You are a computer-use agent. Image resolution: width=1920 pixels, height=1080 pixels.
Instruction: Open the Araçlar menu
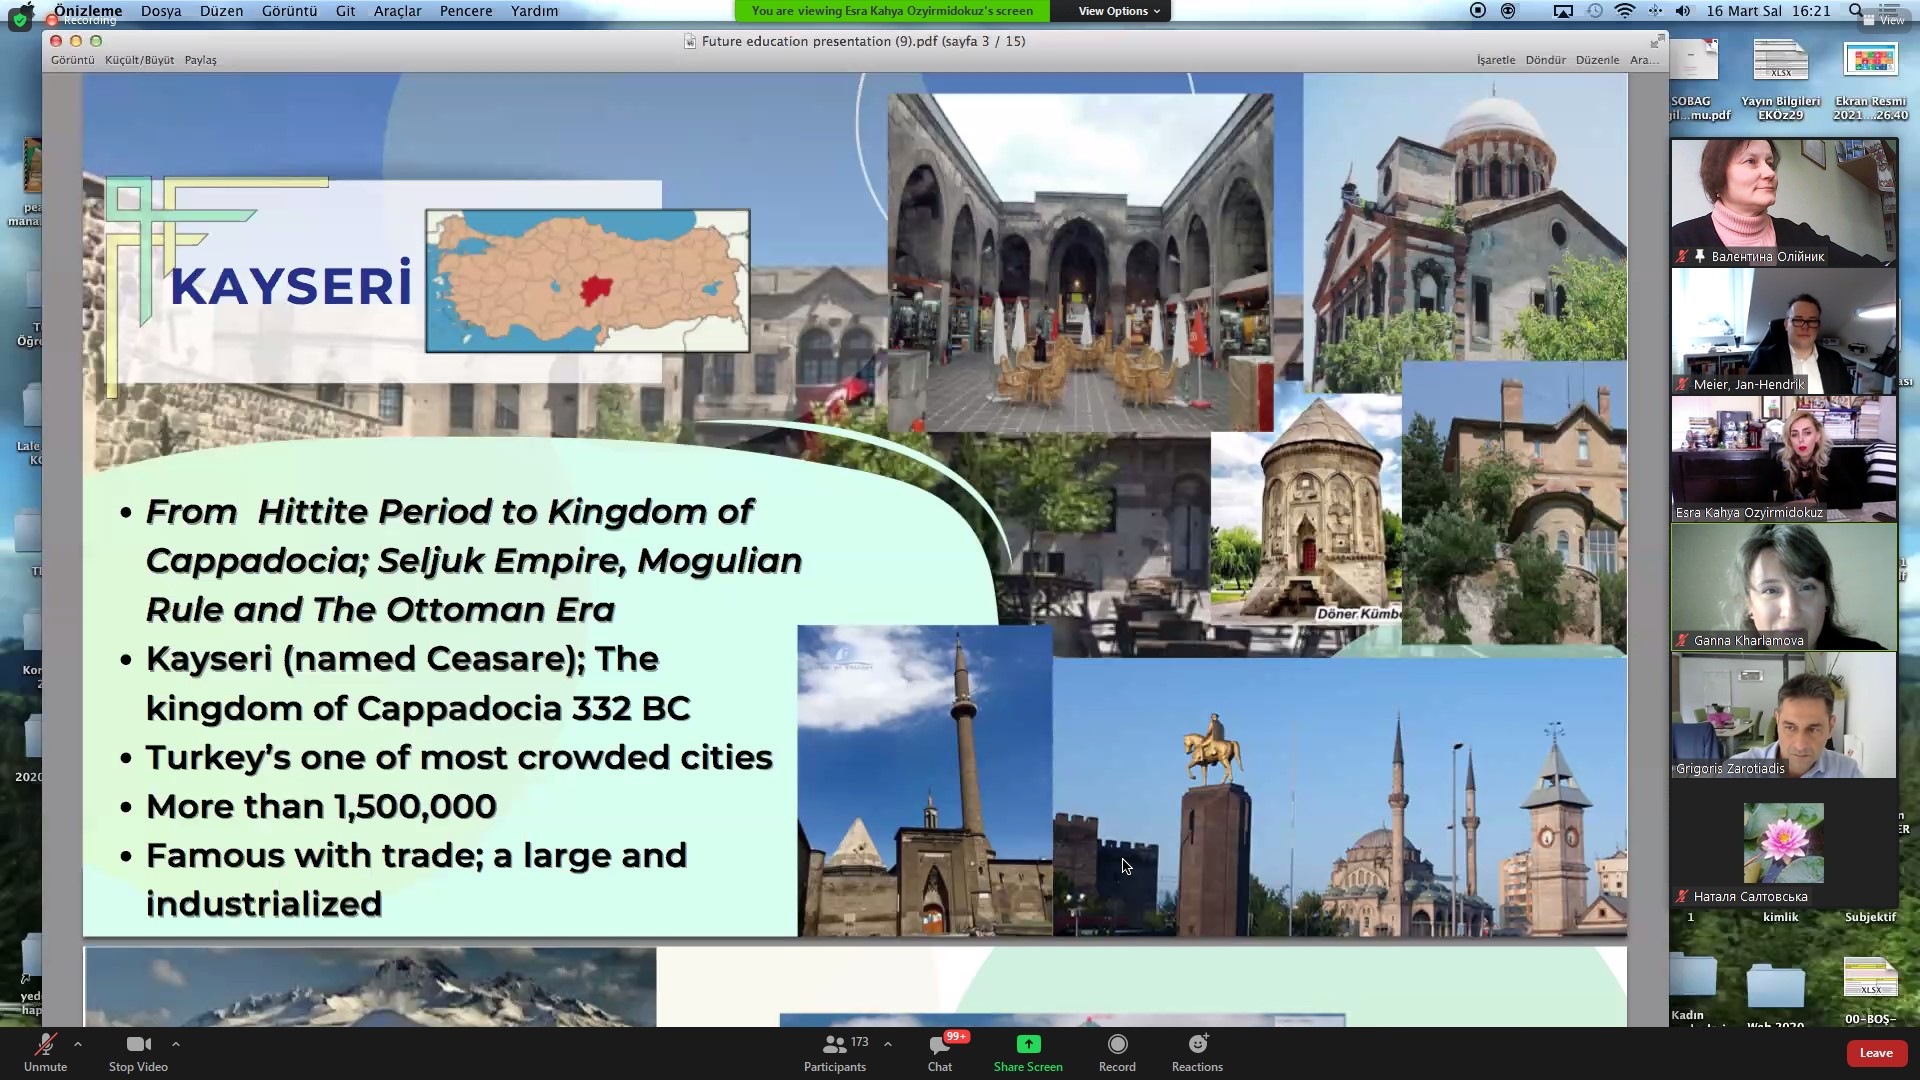pyautogui.click(x=397, y=11)
